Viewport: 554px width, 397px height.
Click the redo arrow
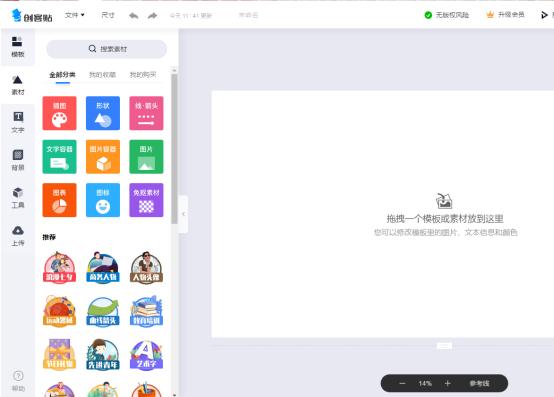tap(153, 16)
